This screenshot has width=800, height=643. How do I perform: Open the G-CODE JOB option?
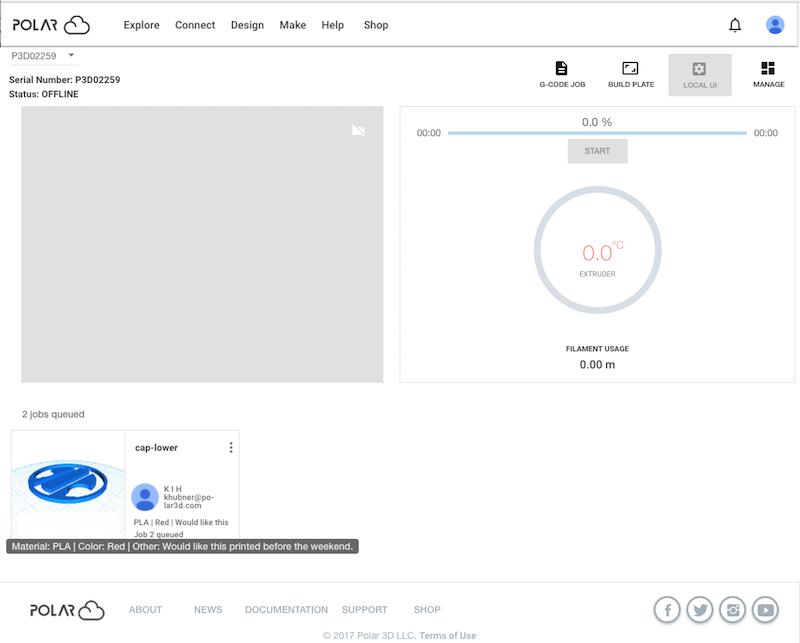(x=562, y=75)
